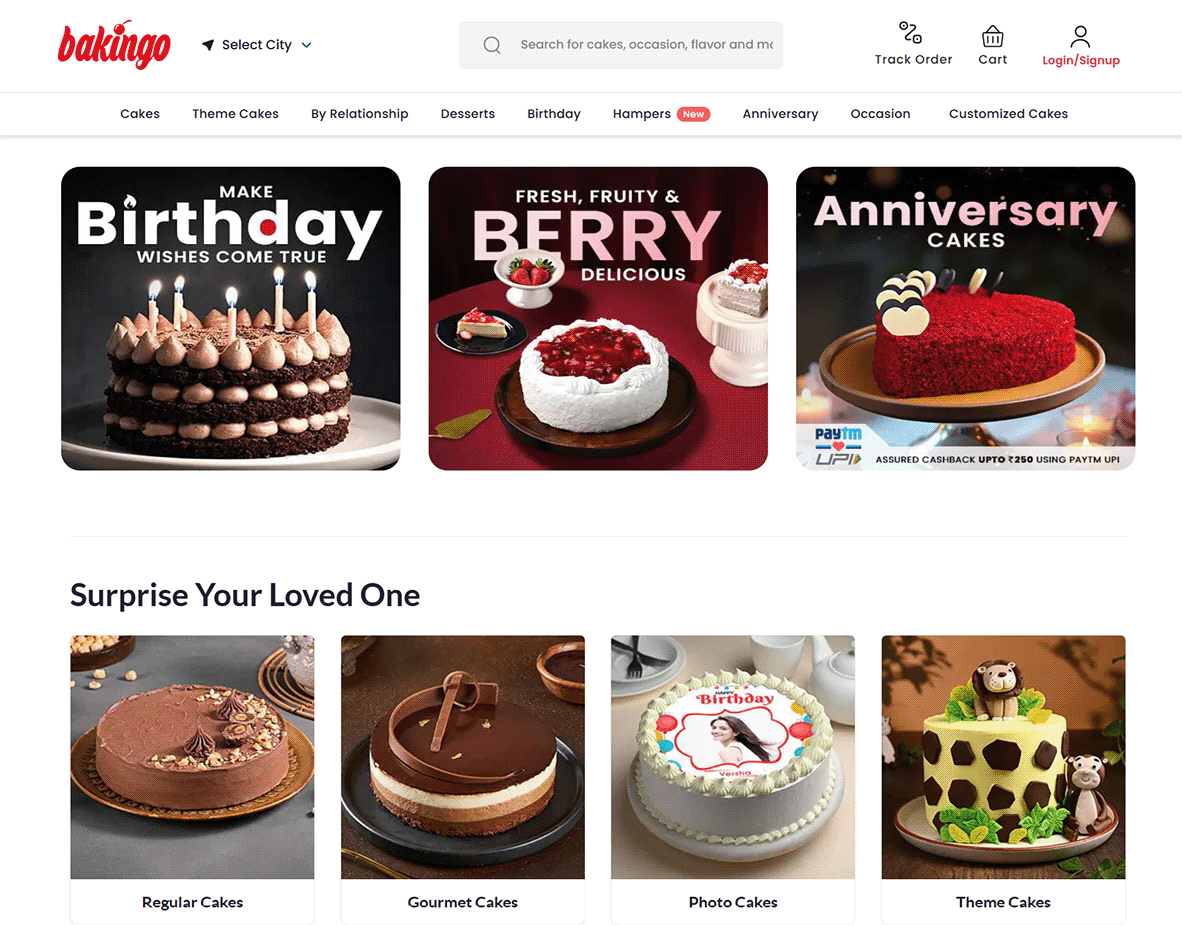Viewport: 1182px width, 925px height.
Task: Go to Customized Cakes
Action: pyautogui.click(x=1008, y=114)
